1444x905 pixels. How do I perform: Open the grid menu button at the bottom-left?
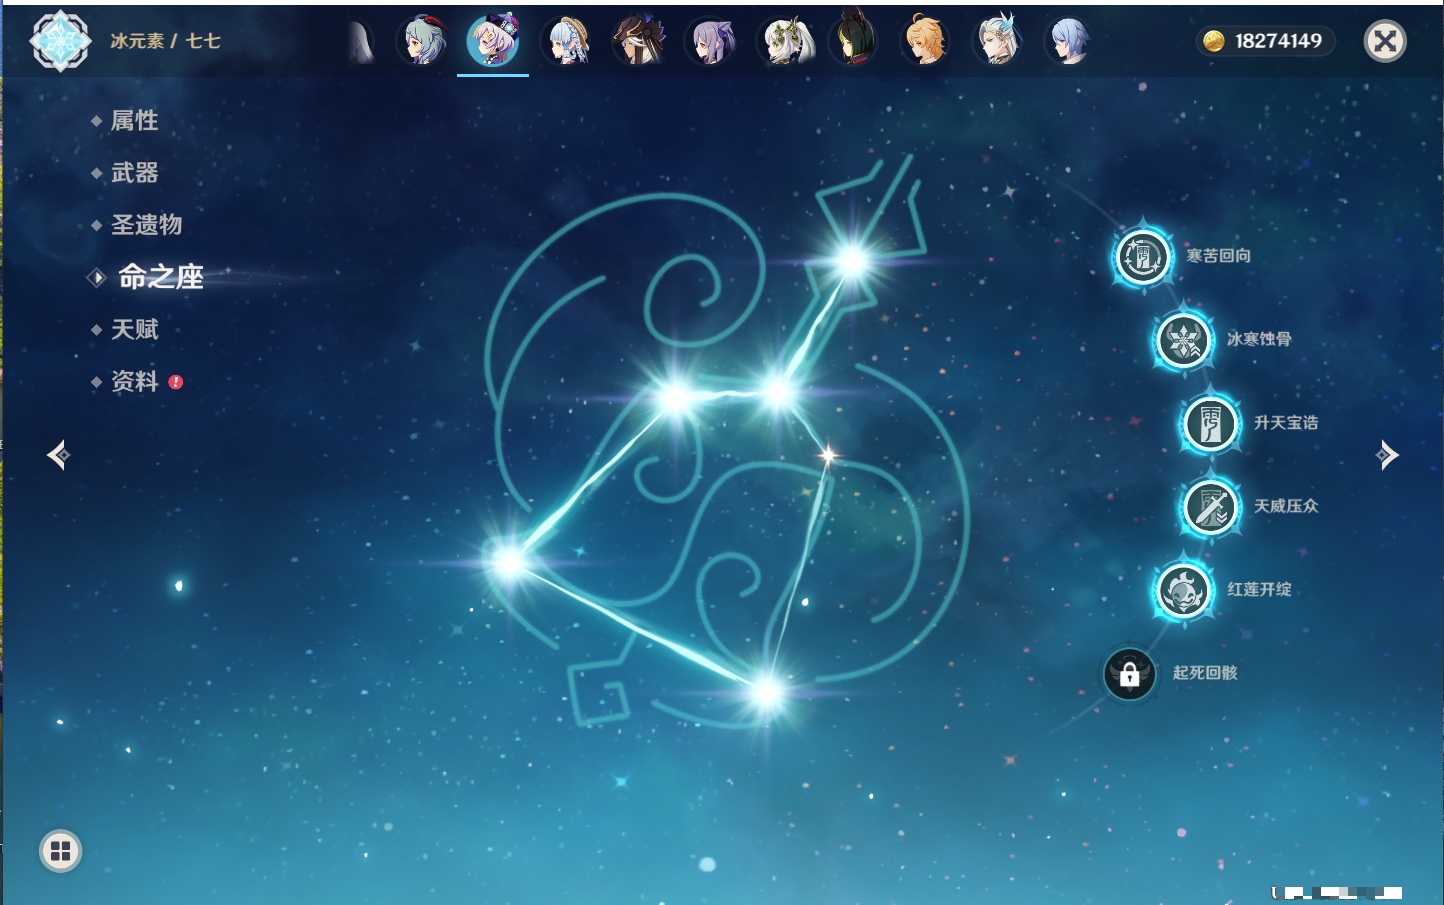tap(60, 851)
